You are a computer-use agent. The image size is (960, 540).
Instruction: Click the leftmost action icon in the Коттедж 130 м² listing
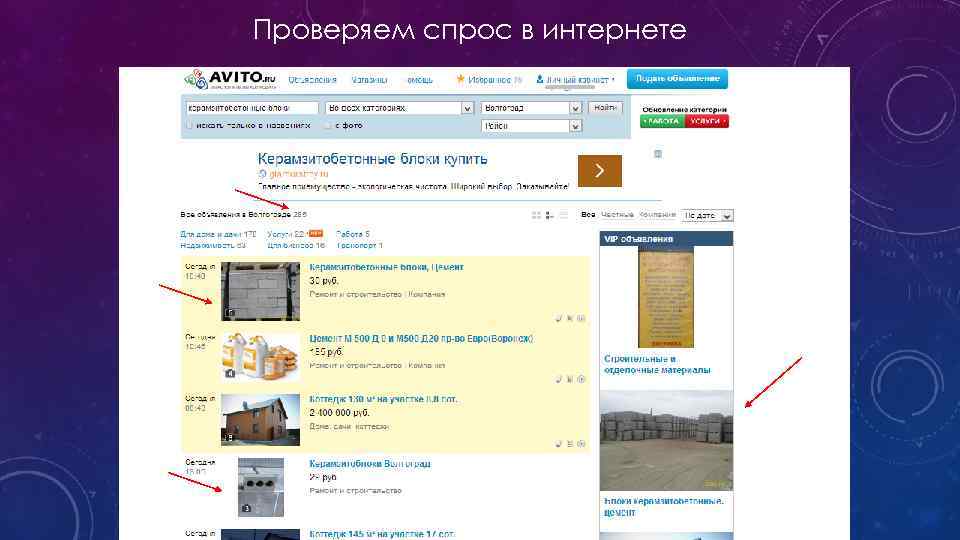(x=558, y=444)
